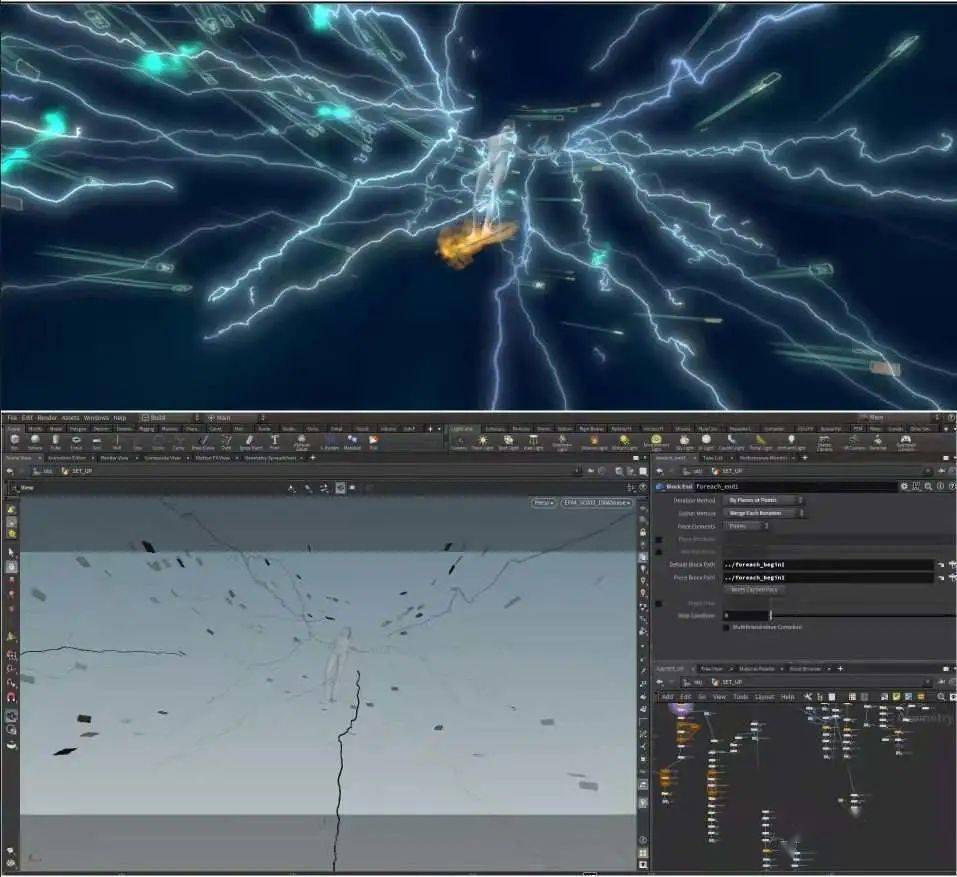Open the network editor Layout menu

tap(764, 696)
